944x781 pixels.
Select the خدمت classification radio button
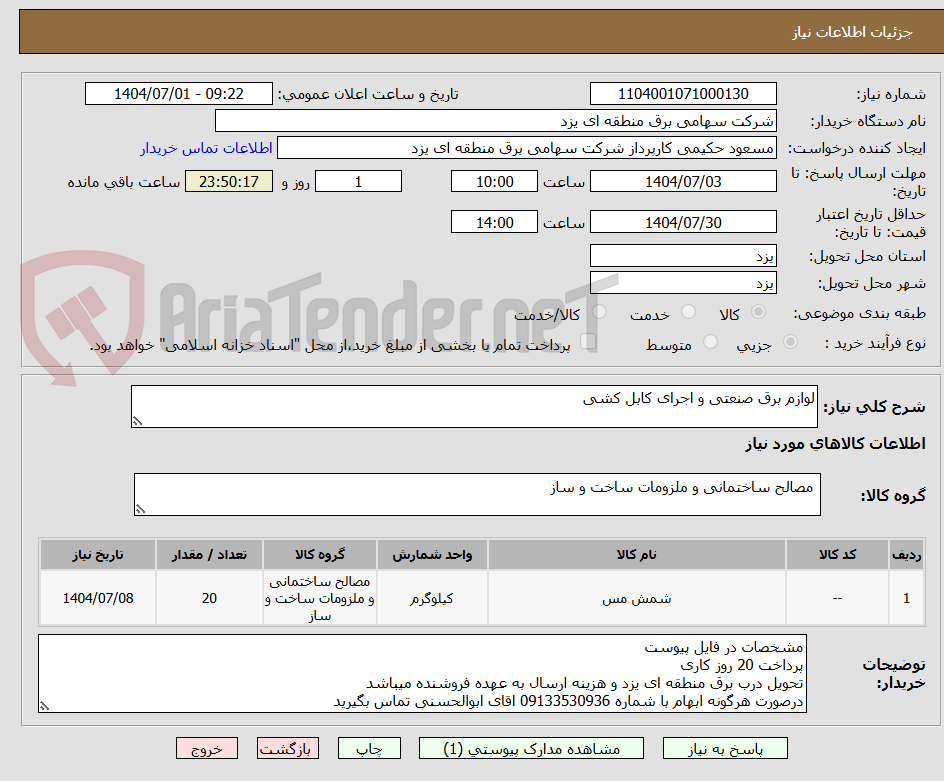(688, 313)
